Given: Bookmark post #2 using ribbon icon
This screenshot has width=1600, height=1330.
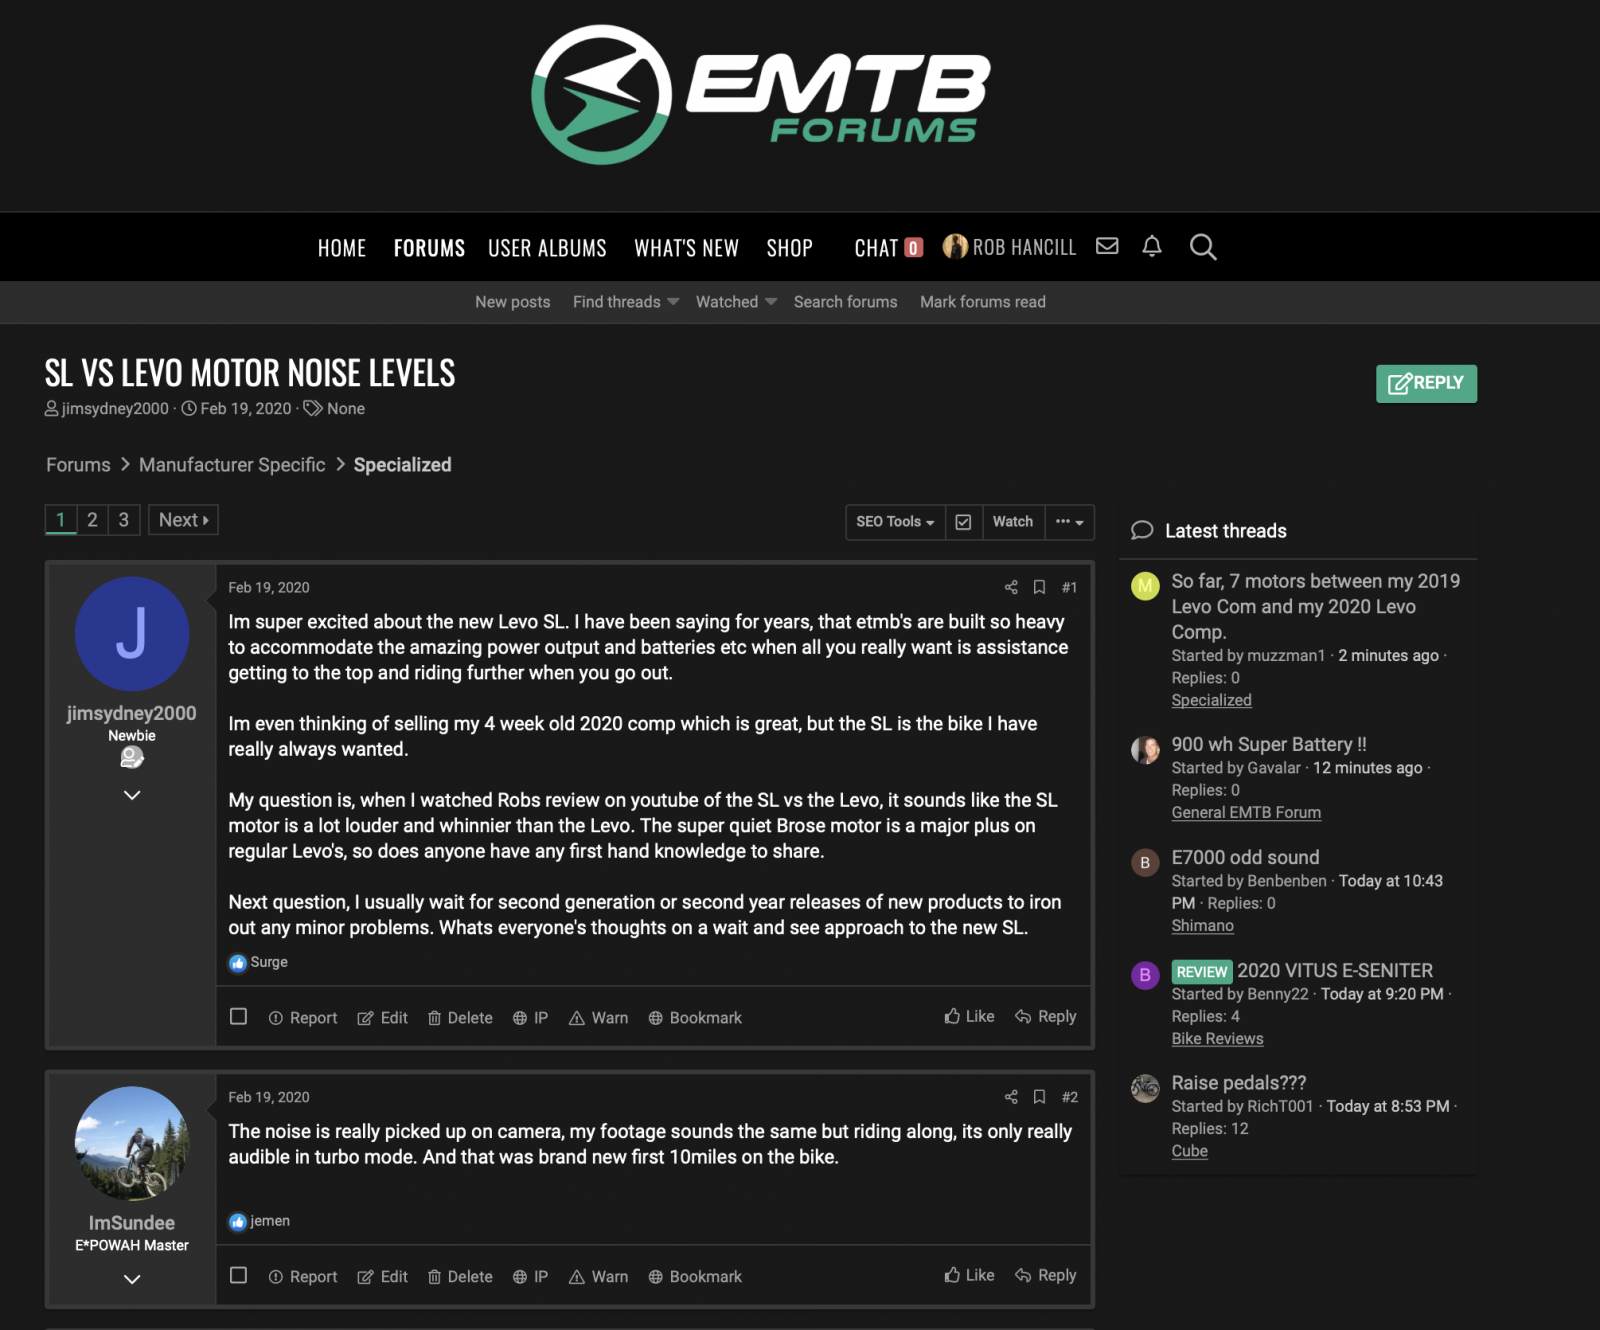Looking at the screenshot, I should click(1039, 1097).
